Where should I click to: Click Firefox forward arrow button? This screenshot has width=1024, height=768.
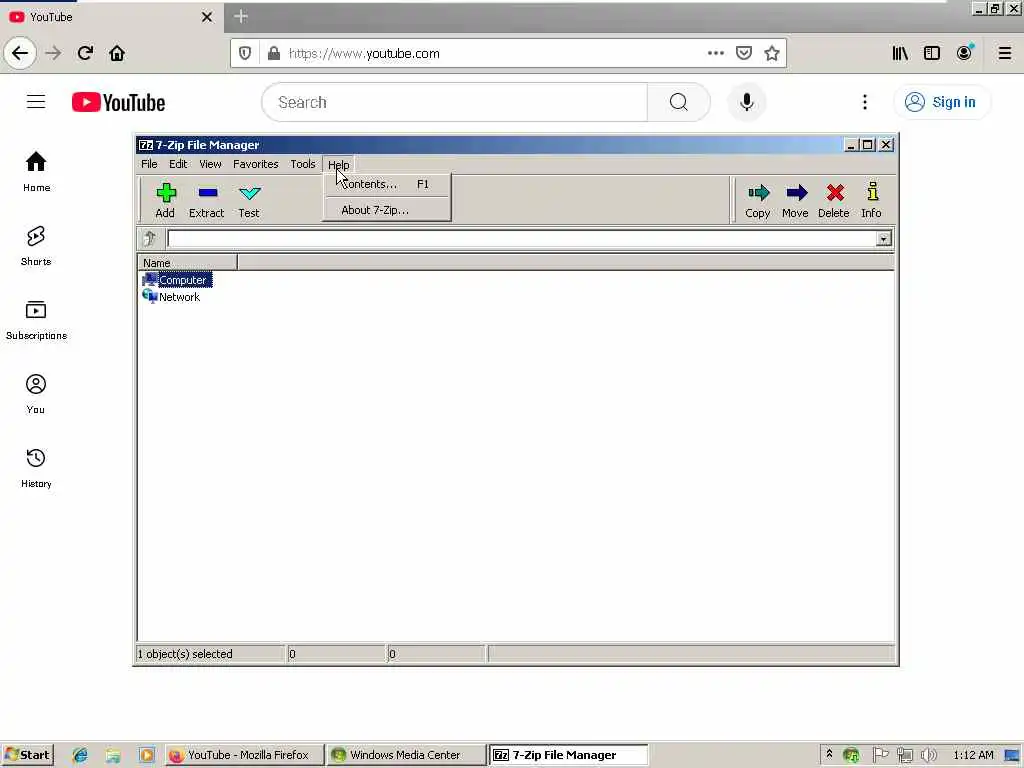(53, 53)
